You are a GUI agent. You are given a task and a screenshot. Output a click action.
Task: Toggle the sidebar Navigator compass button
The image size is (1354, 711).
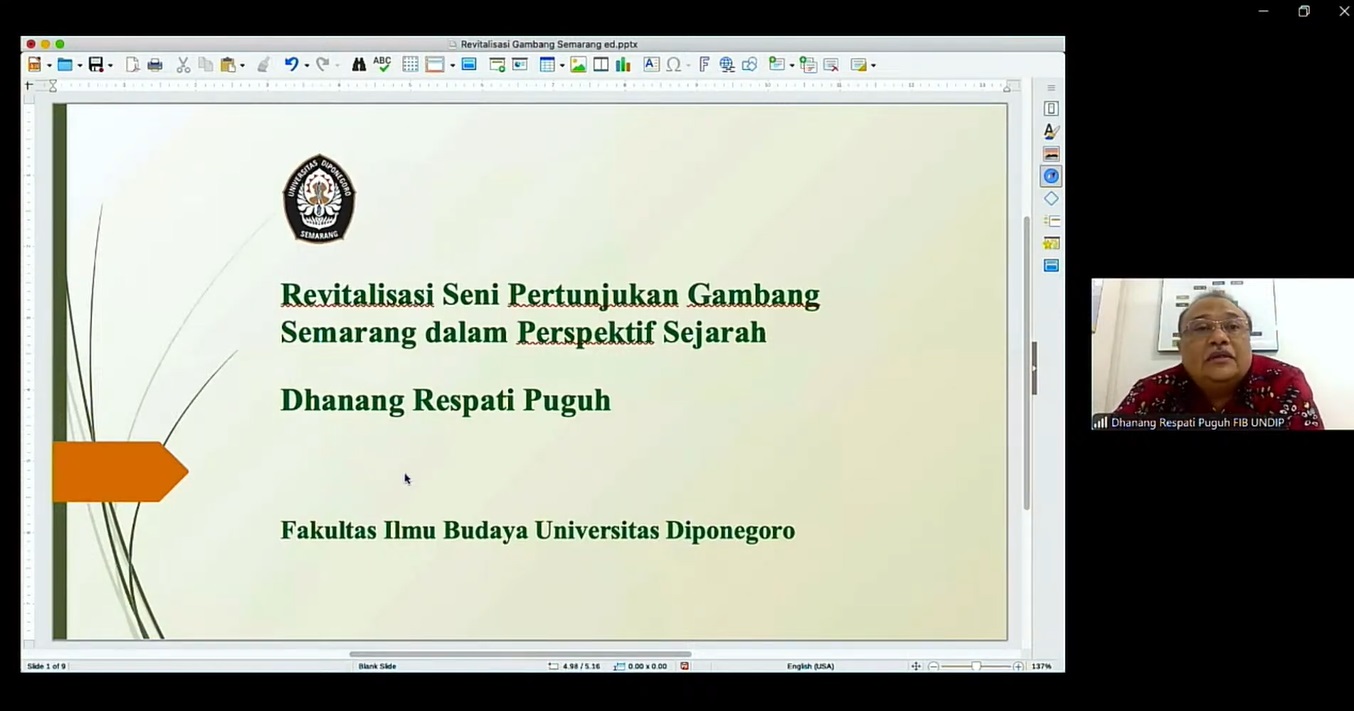1051,176
